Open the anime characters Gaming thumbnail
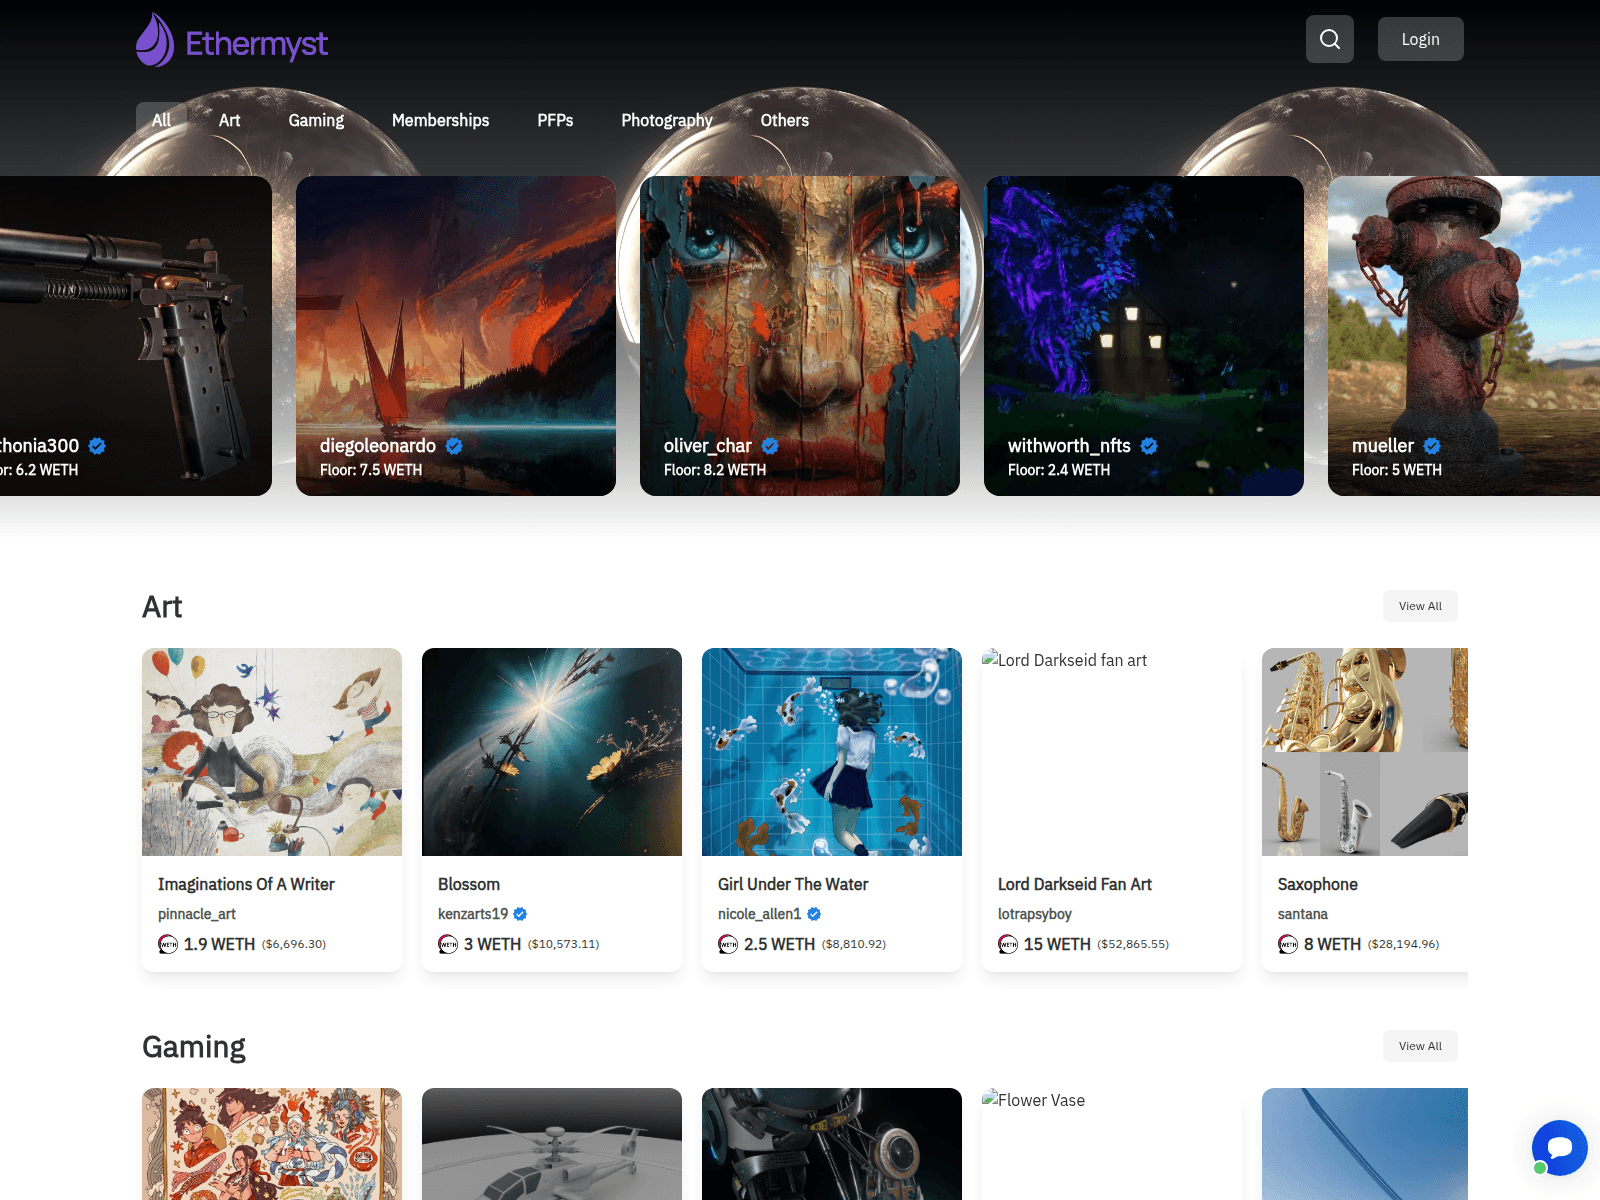1600x1200 pixels. pos(272,1144)
